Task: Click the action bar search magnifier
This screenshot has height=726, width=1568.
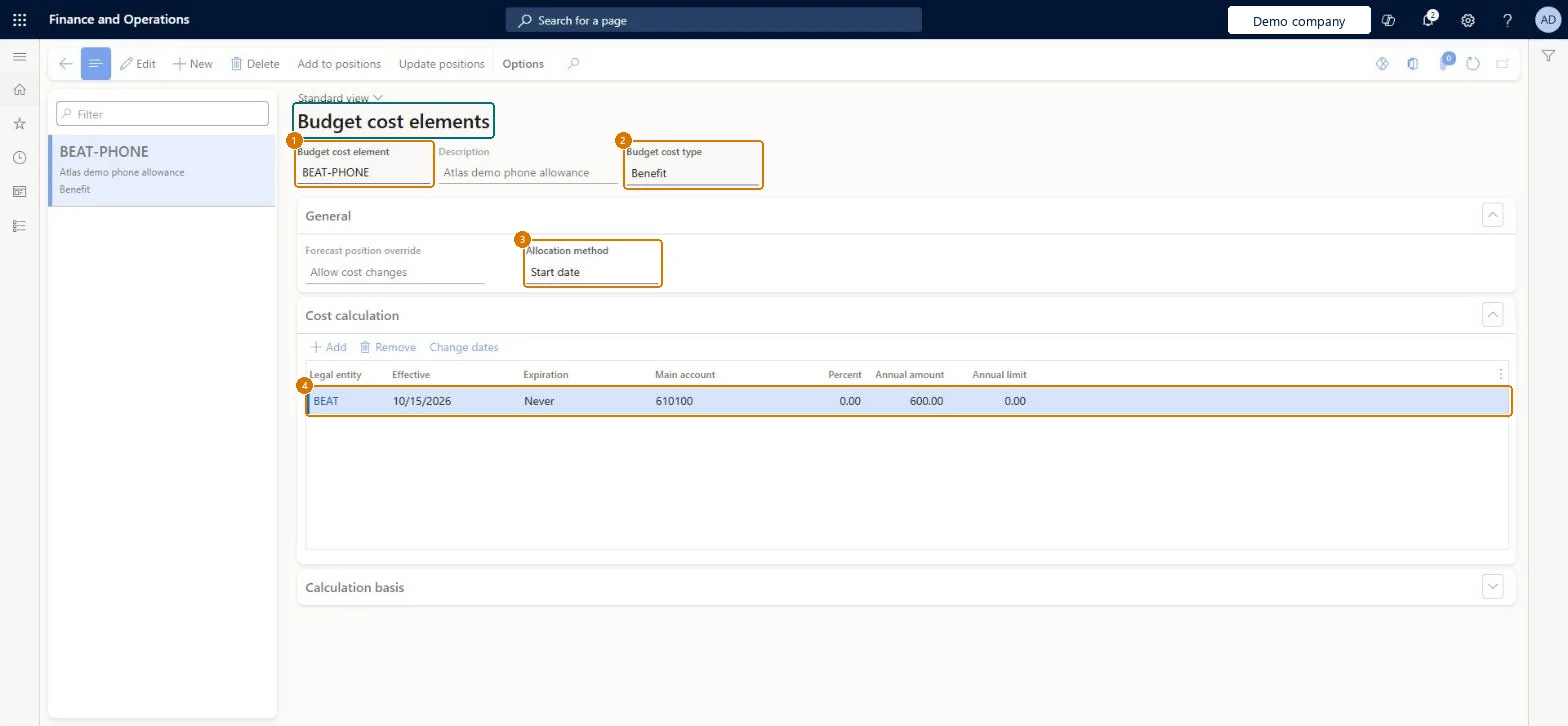Action: [573, 64]
